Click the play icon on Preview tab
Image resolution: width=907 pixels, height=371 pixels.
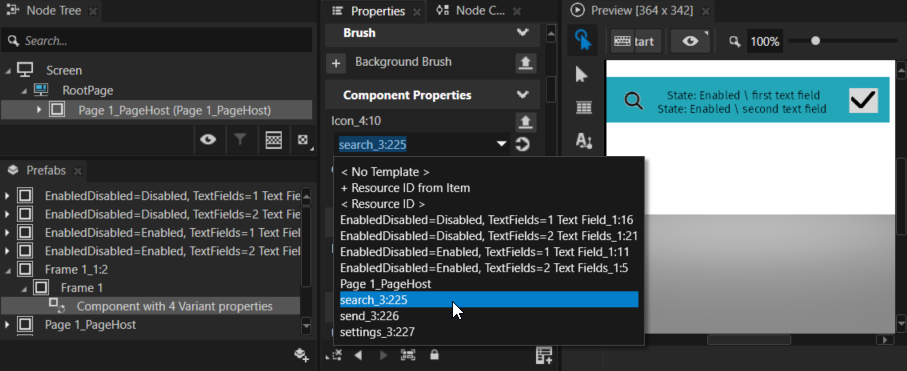click(x=577, y=10)
